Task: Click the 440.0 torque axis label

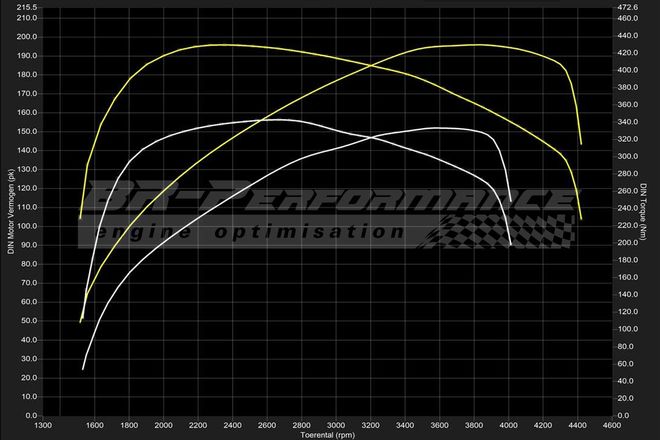Action: 628,36
